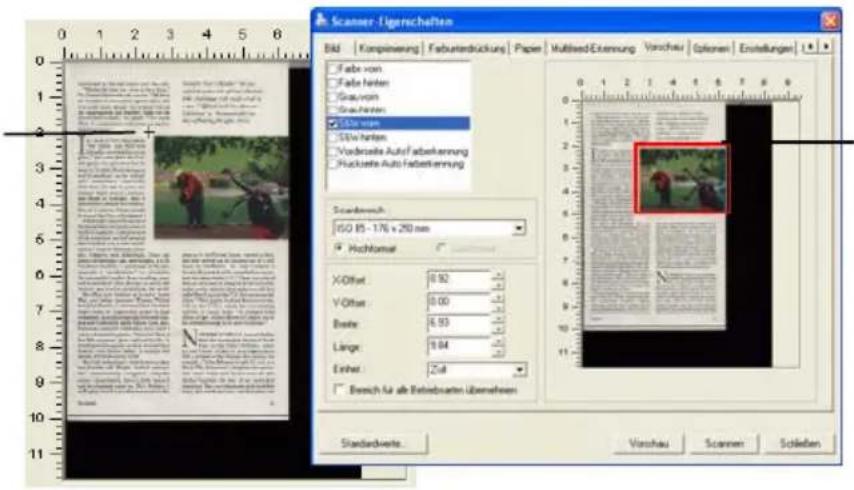Image resolution: width=854 pixels, height=490 pixels.
Task: Enable the 'S/W hinten' checkbox
Action: tap(332, 137)
